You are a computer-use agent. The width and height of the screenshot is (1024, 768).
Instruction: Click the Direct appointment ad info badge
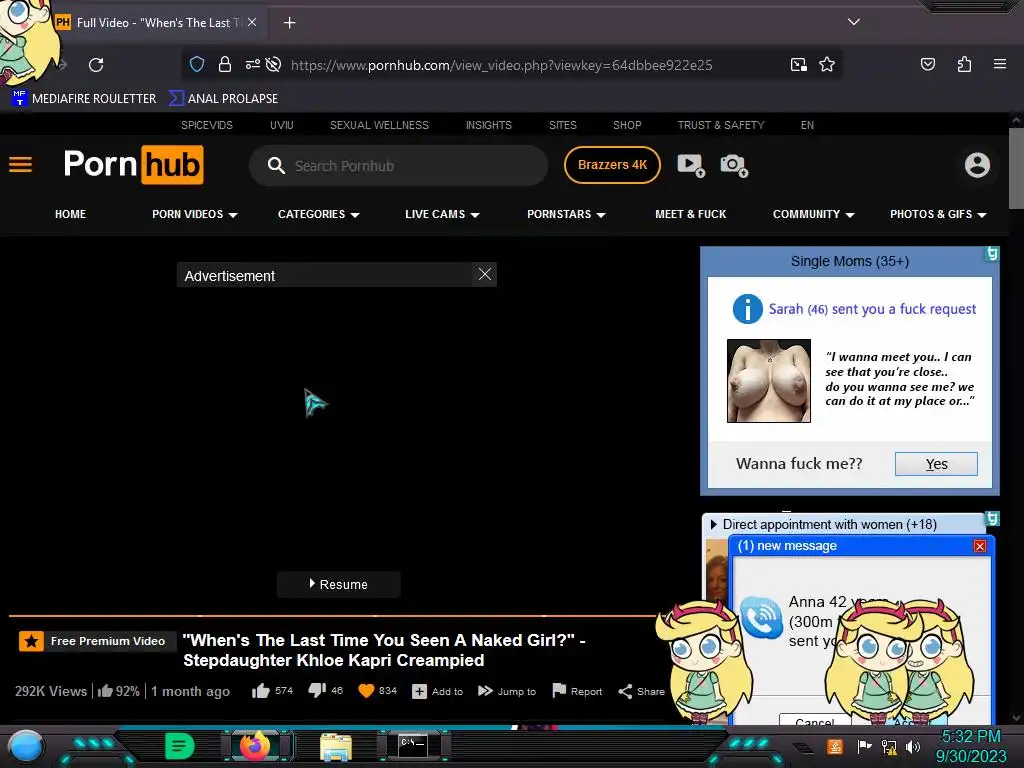pos(992,519)
